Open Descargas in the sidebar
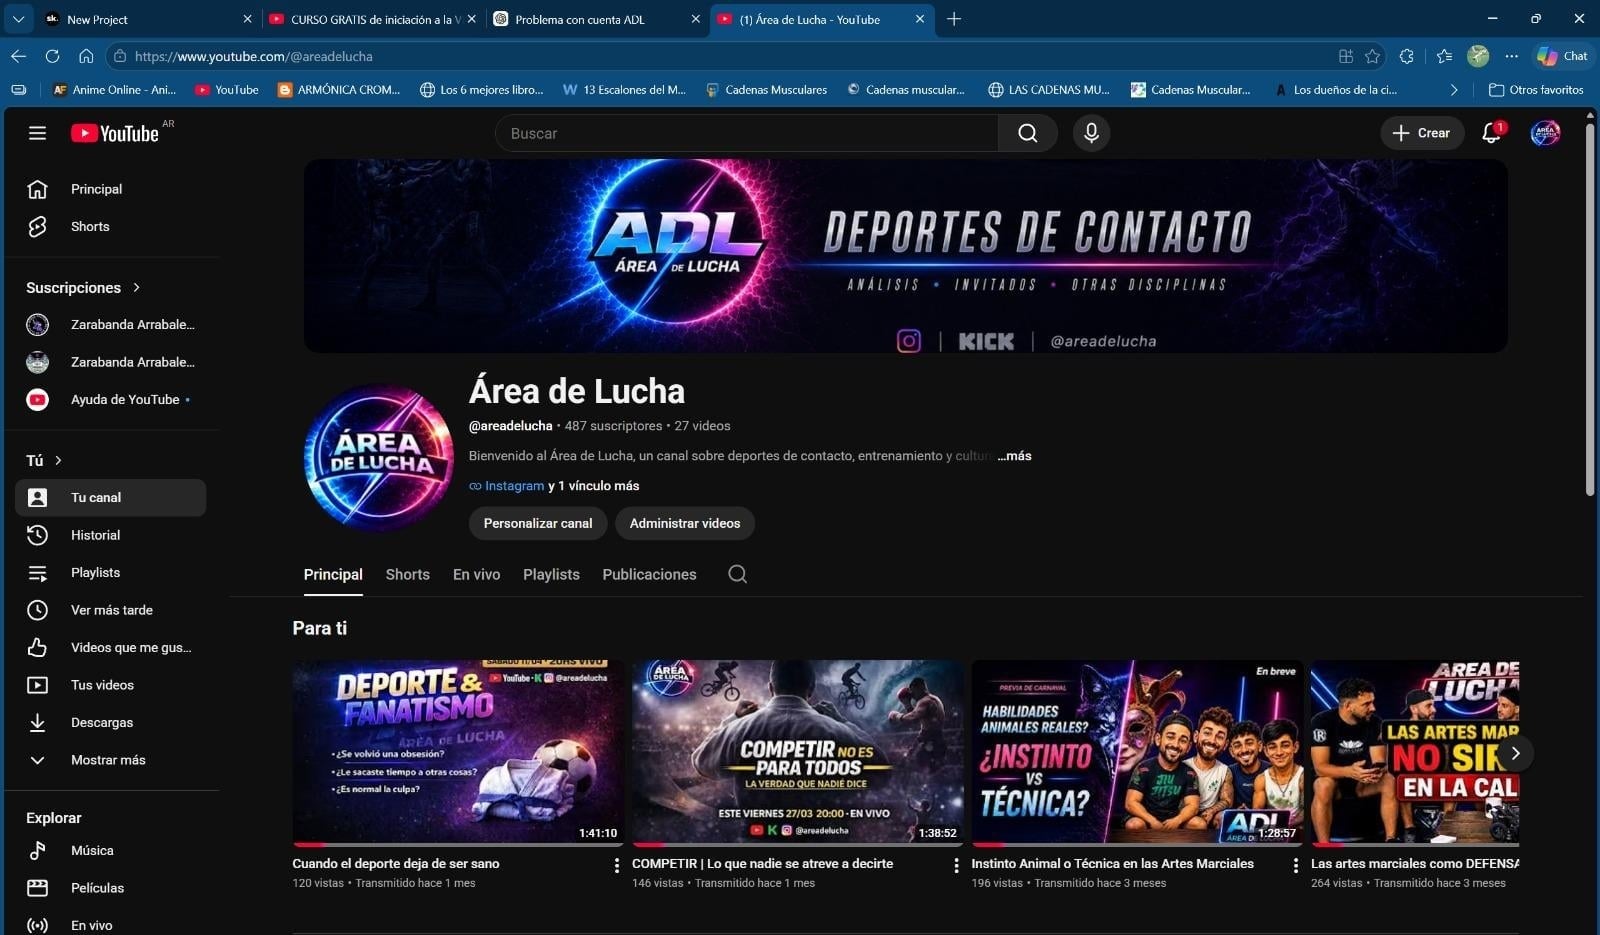This screenshot has height=935, width=1600. (110, 722)
